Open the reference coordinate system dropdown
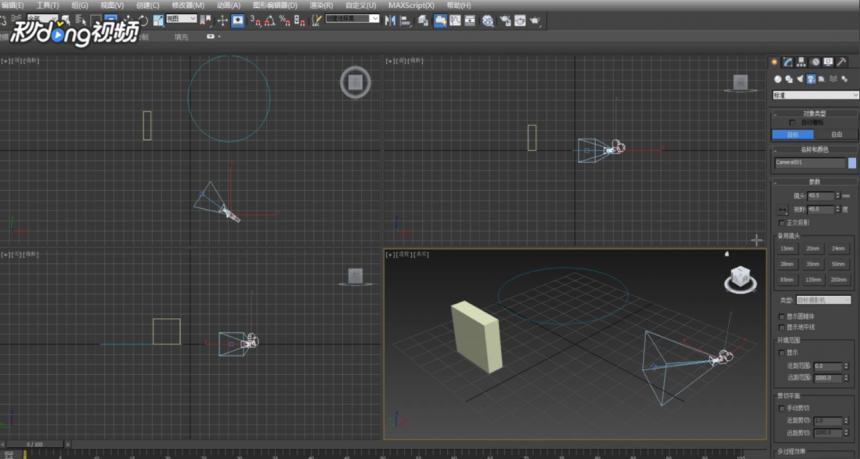Viewport: 860px width, 459px height. click(x=182, y=19)
